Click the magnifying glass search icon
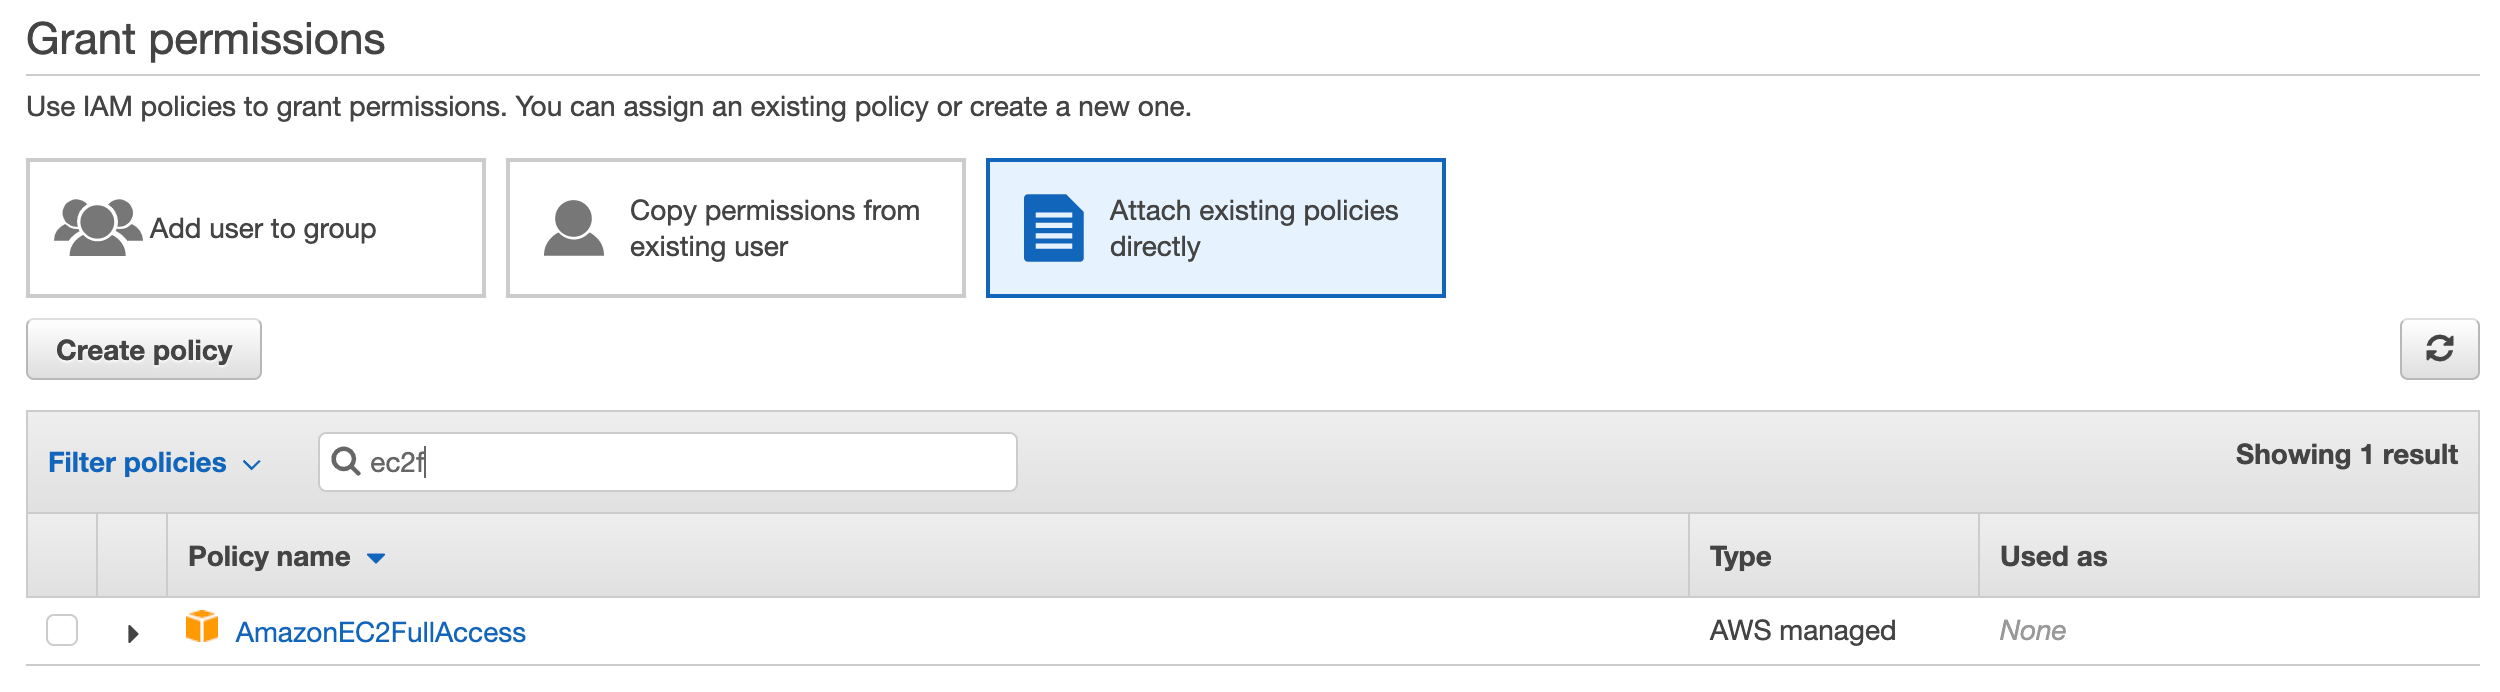The width and height of the screenshot is (2500, 692). 345,461
